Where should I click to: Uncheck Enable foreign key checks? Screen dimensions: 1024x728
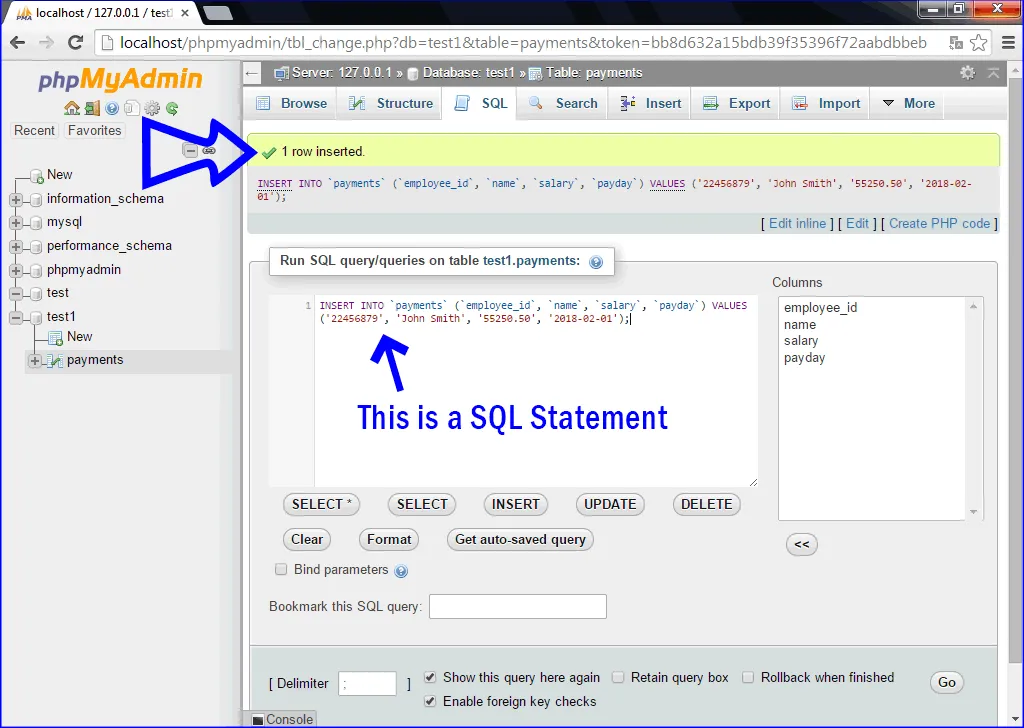coord(430,701)
